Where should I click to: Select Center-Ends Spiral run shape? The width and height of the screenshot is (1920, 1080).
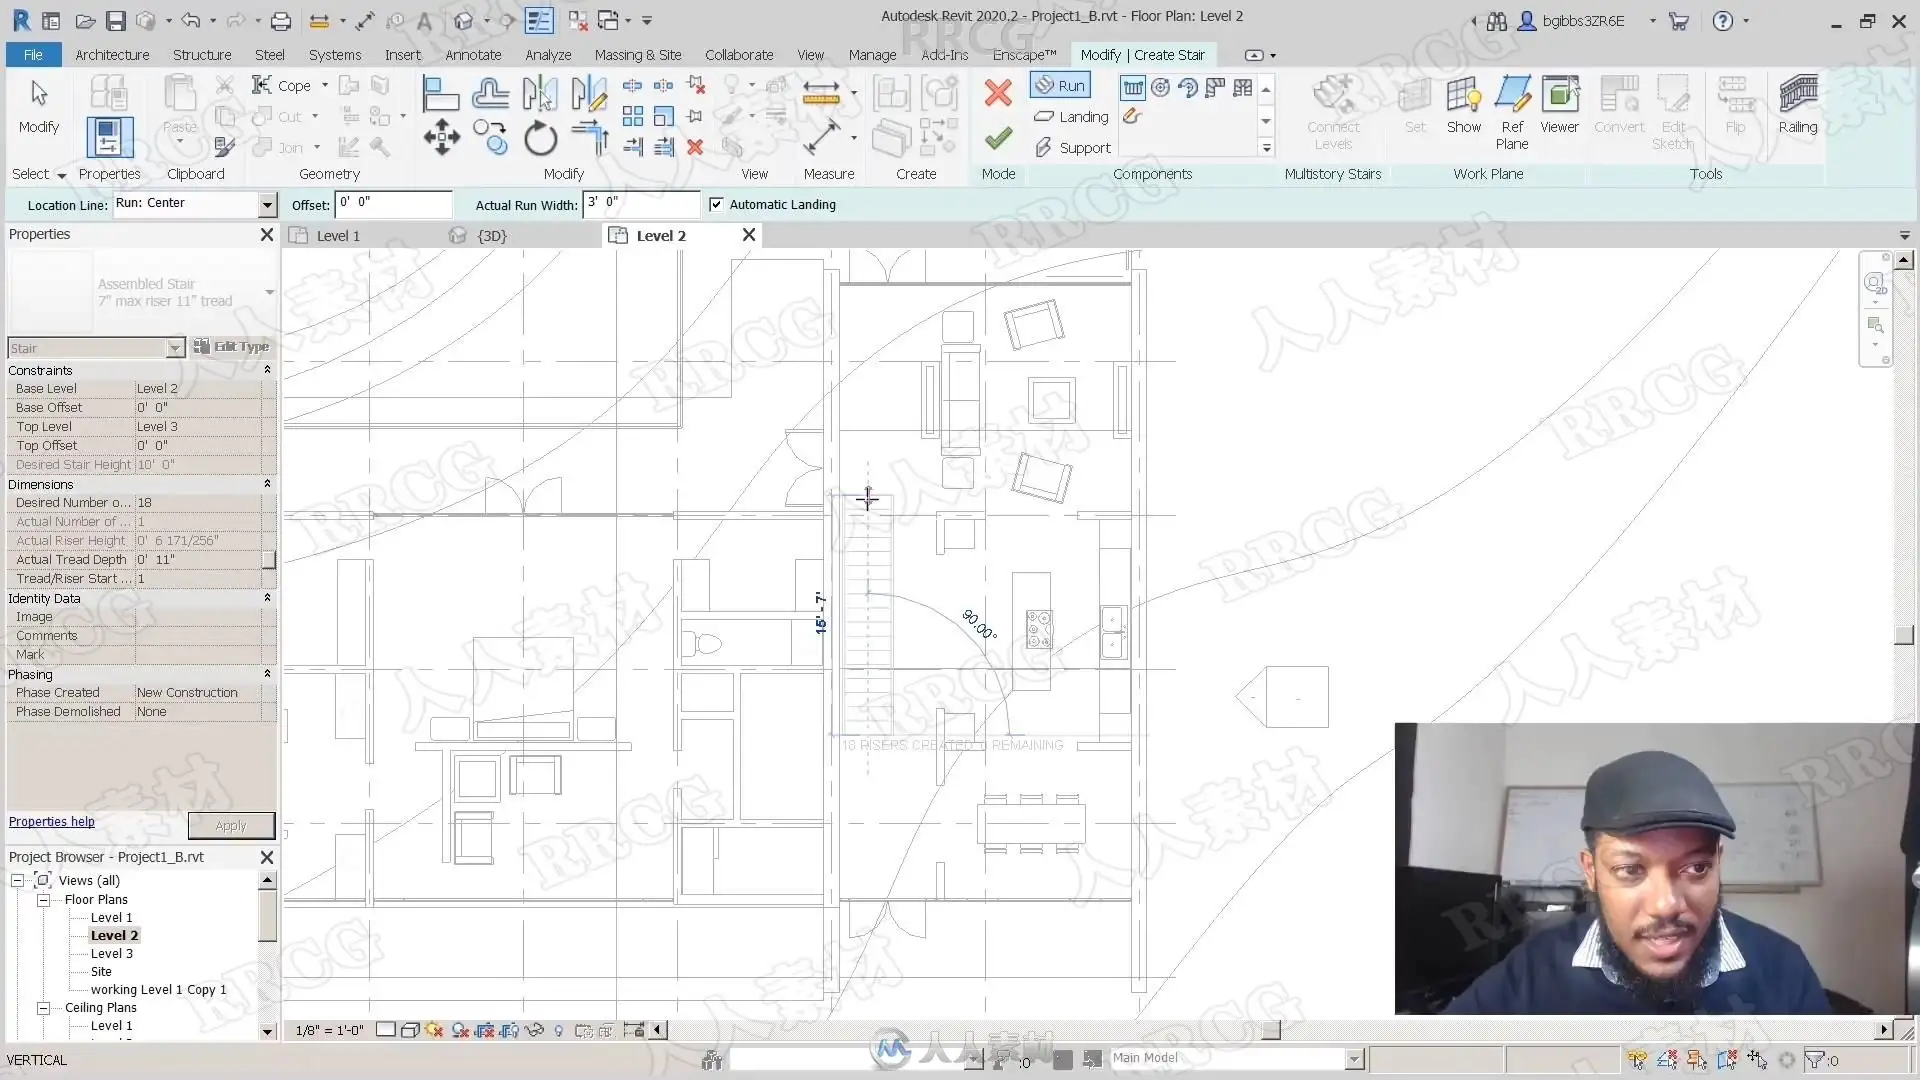(1188, 88)
